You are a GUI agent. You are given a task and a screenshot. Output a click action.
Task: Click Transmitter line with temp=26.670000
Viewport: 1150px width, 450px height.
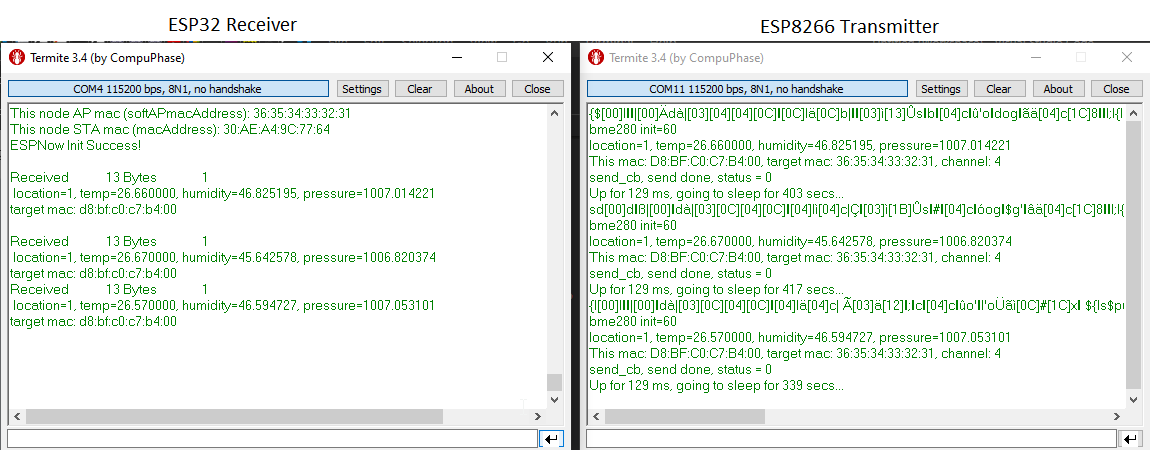coord(800,241)
